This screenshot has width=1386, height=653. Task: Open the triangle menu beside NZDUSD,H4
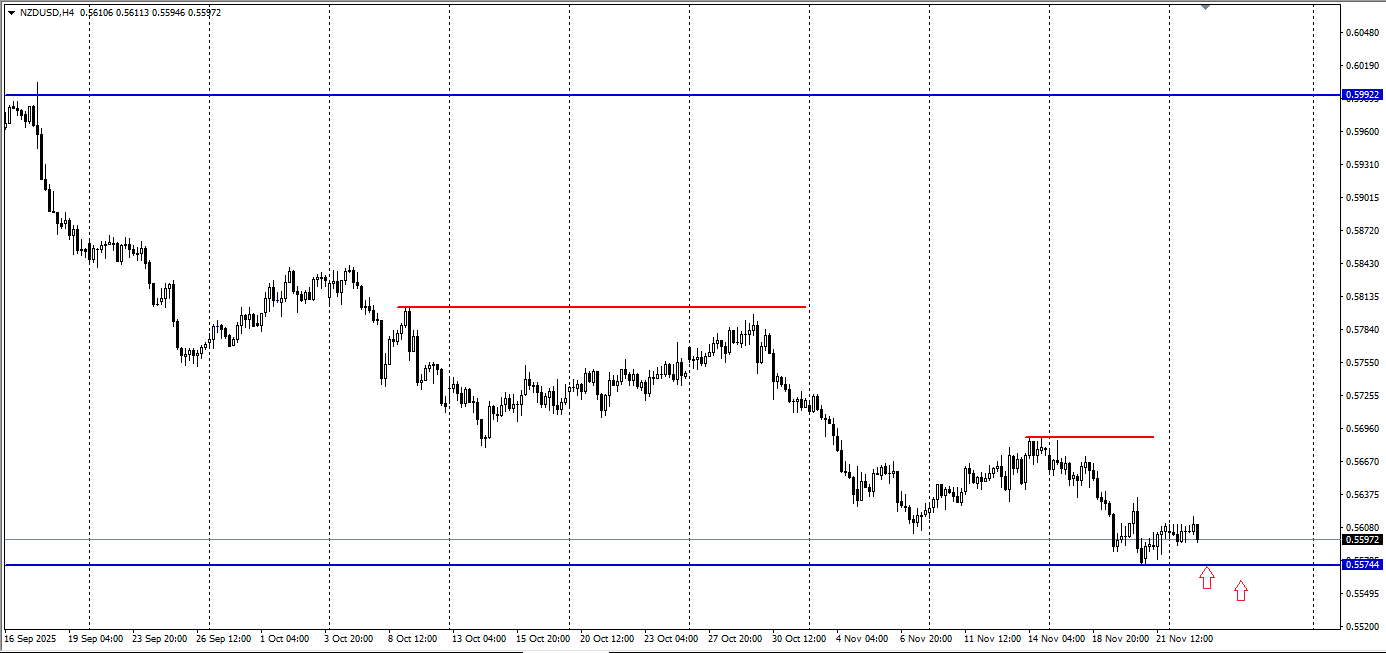[x=11, y=13]
